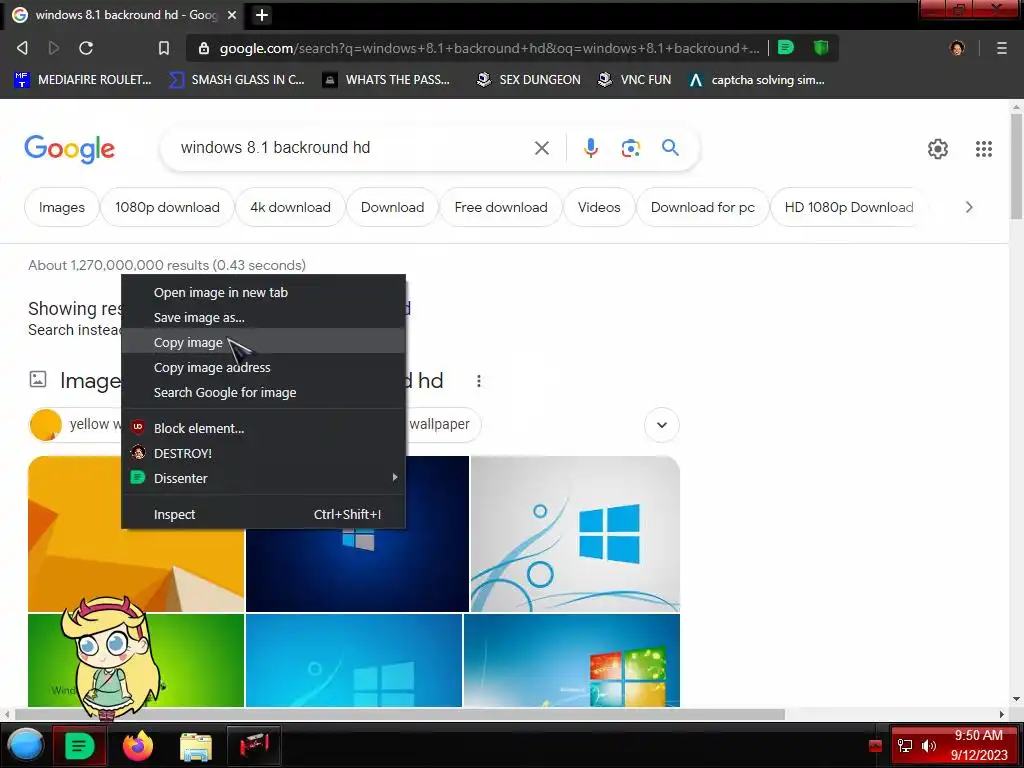
Task: Choose Copy image address
Action: [263, 367]
